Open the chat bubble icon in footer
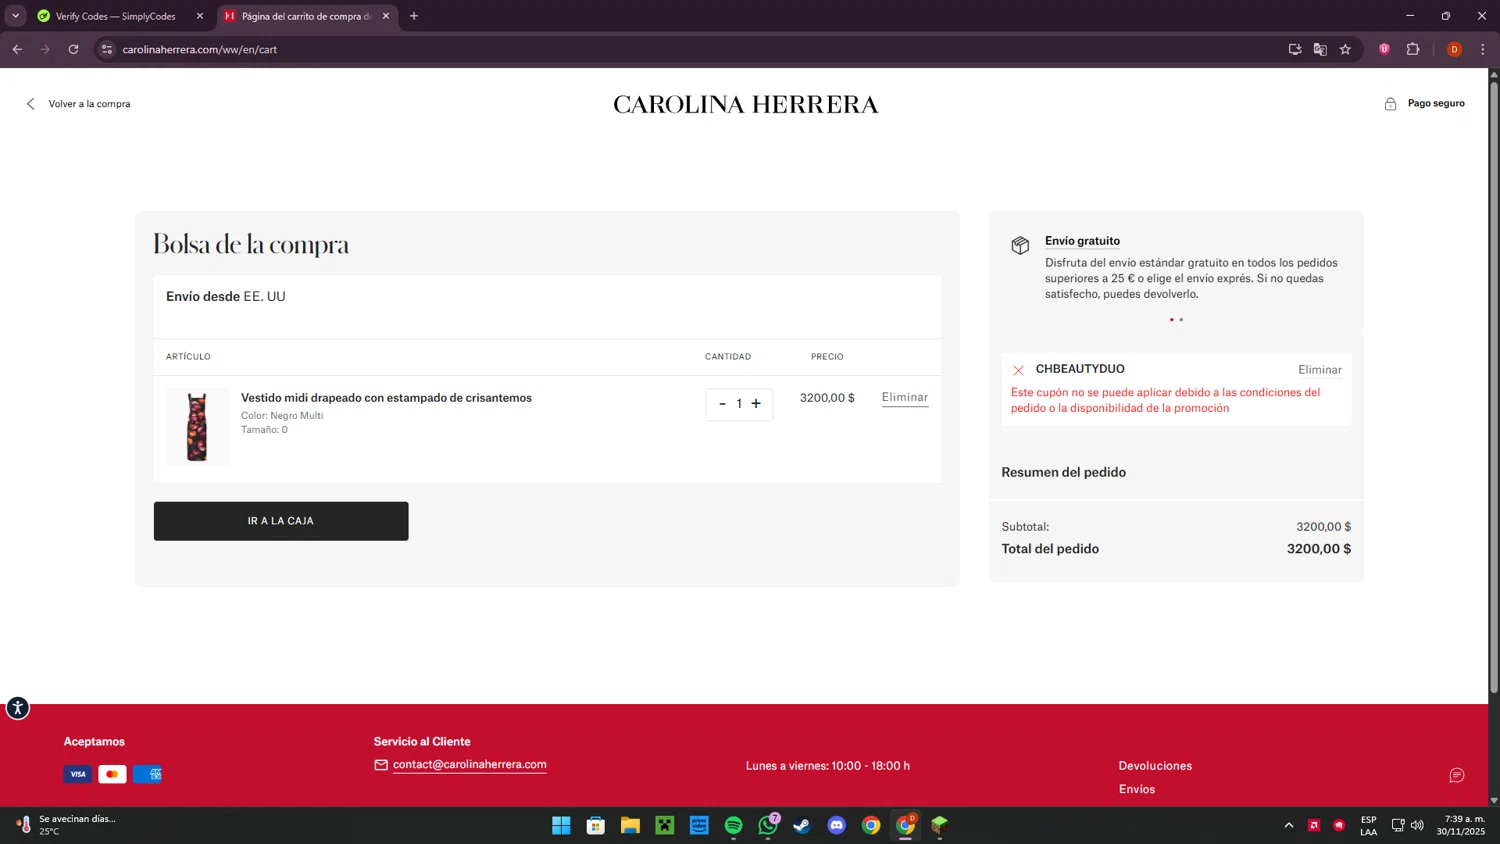The image size is (1500, 844). pyautogui.click(x=1457, y=775)
